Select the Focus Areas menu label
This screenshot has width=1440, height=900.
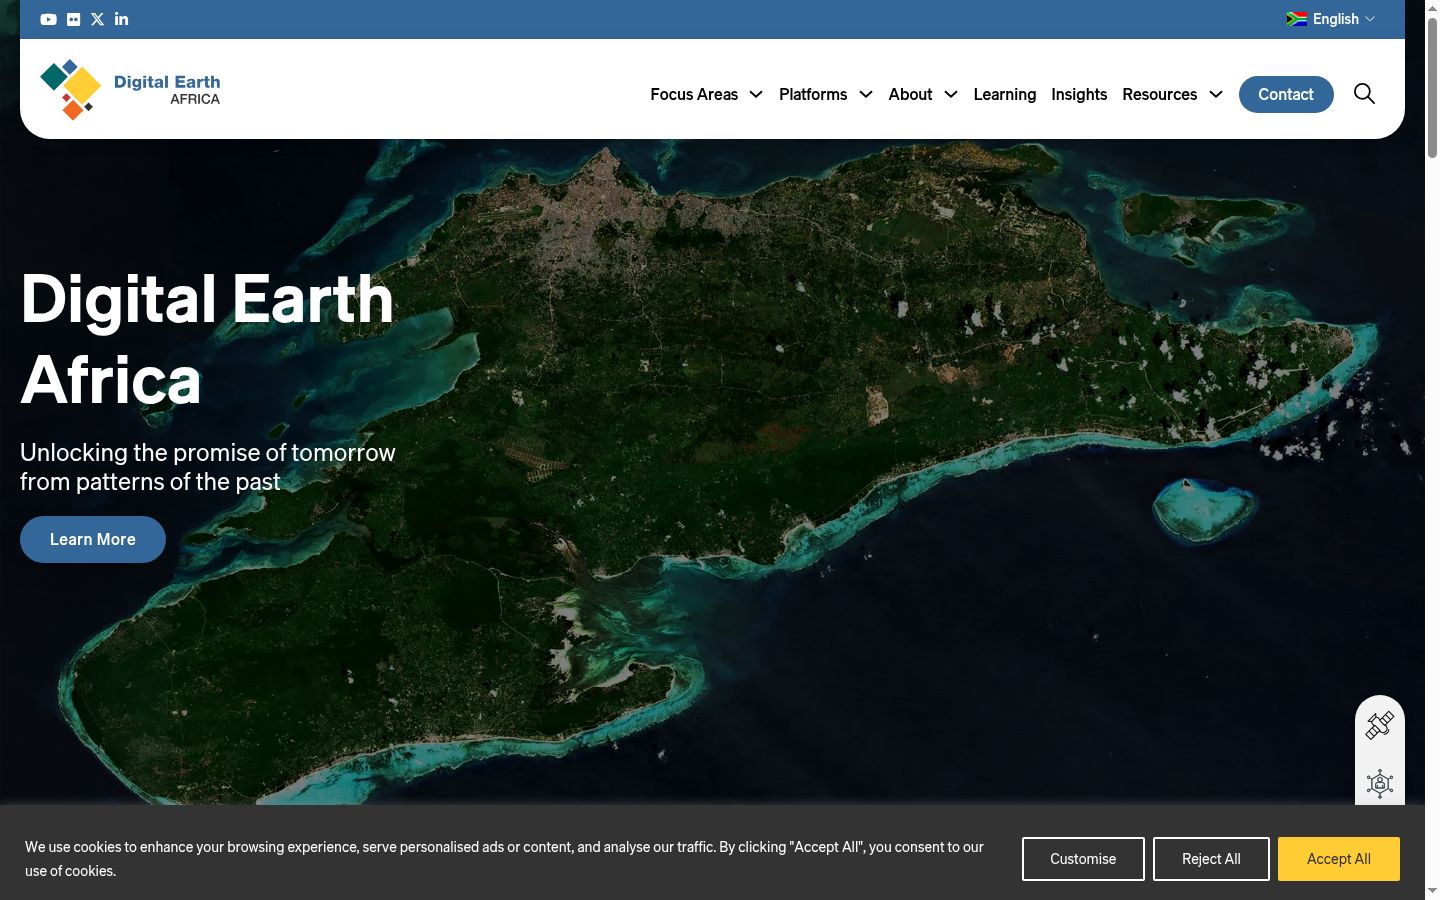(x=694, y=94)
